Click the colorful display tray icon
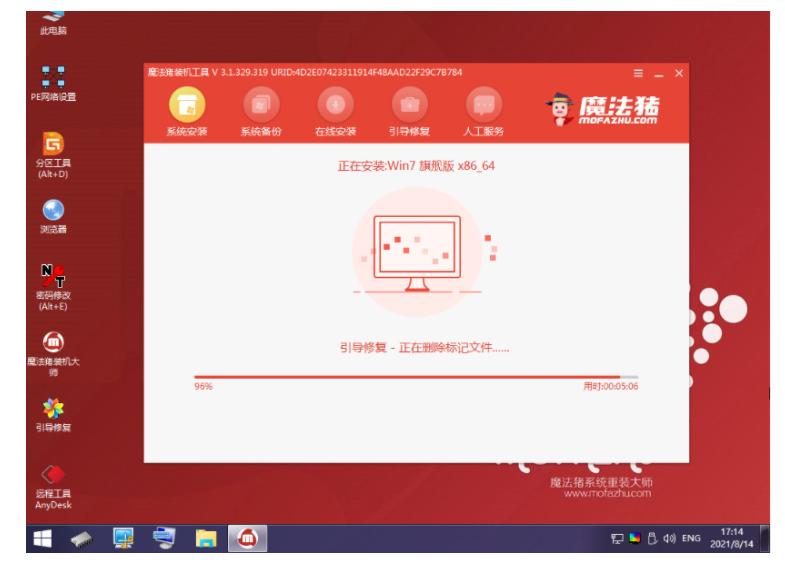The width and height of the screenshot is (785, 568). pos(635,538)
